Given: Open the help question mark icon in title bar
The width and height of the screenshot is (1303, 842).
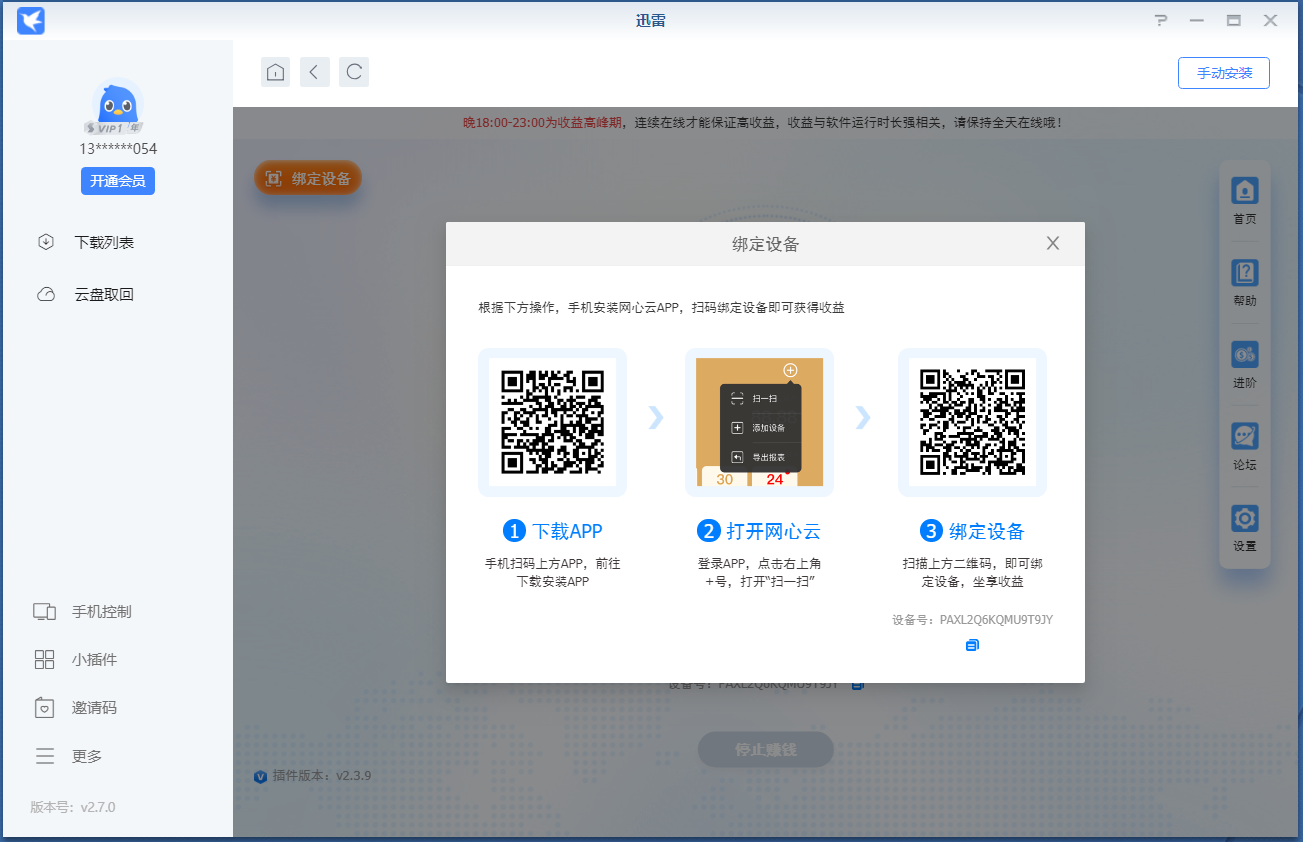Looking at the screenshot, I should pos(1161,20).
